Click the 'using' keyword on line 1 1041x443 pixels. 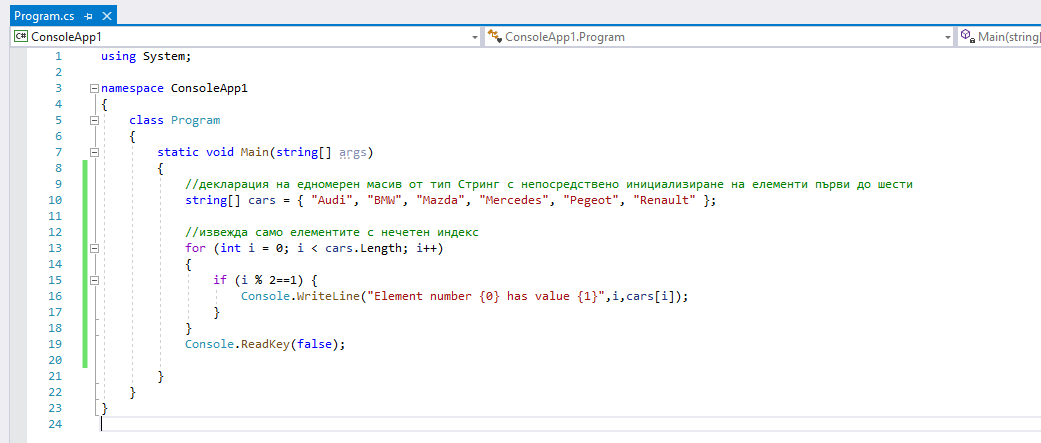pyautogui.click(x=118, y=56)
